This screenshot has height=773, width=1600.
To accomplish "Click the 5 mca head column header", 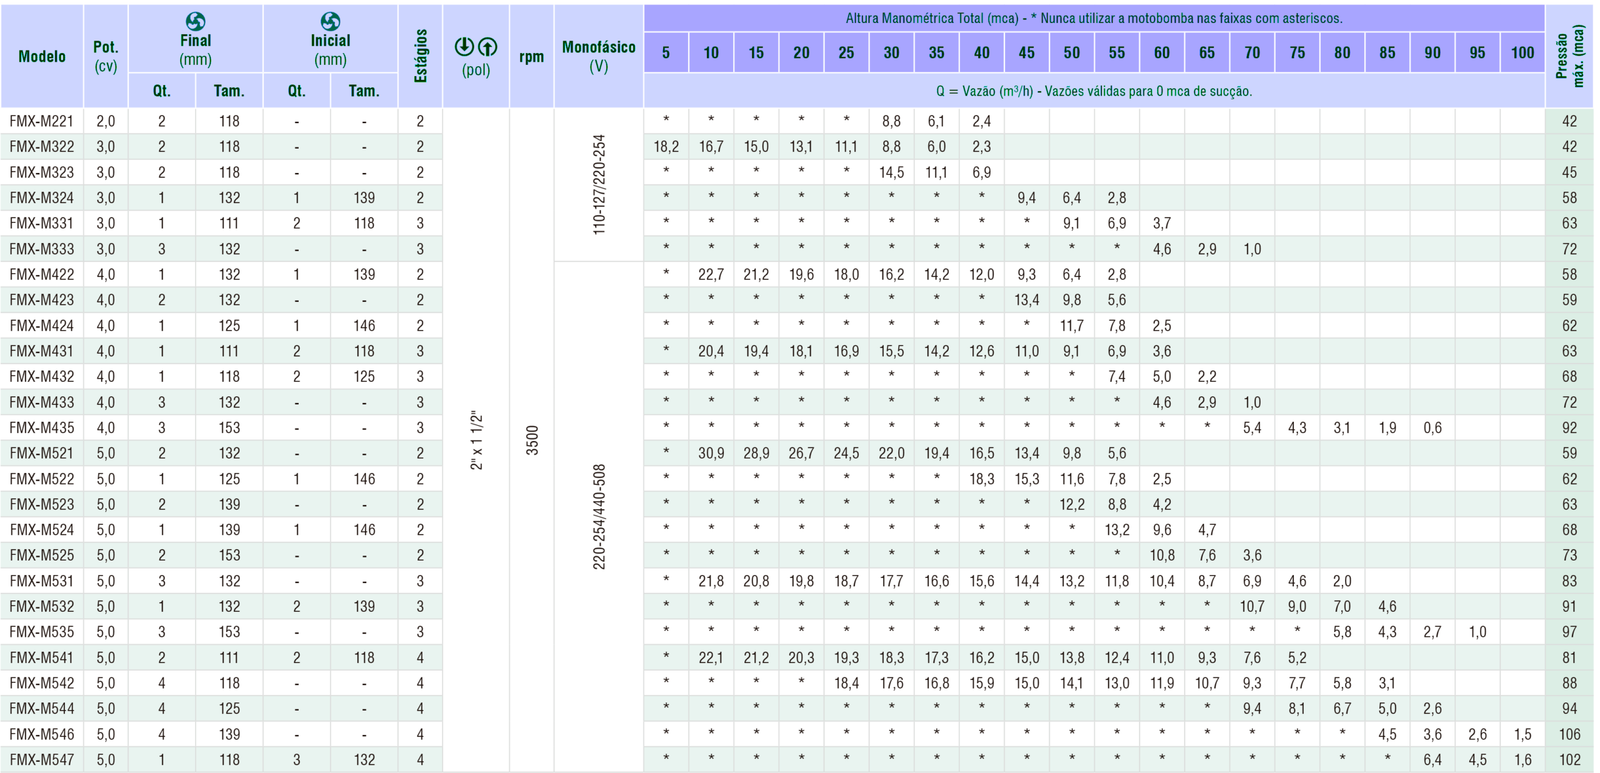I will point(666,53).
